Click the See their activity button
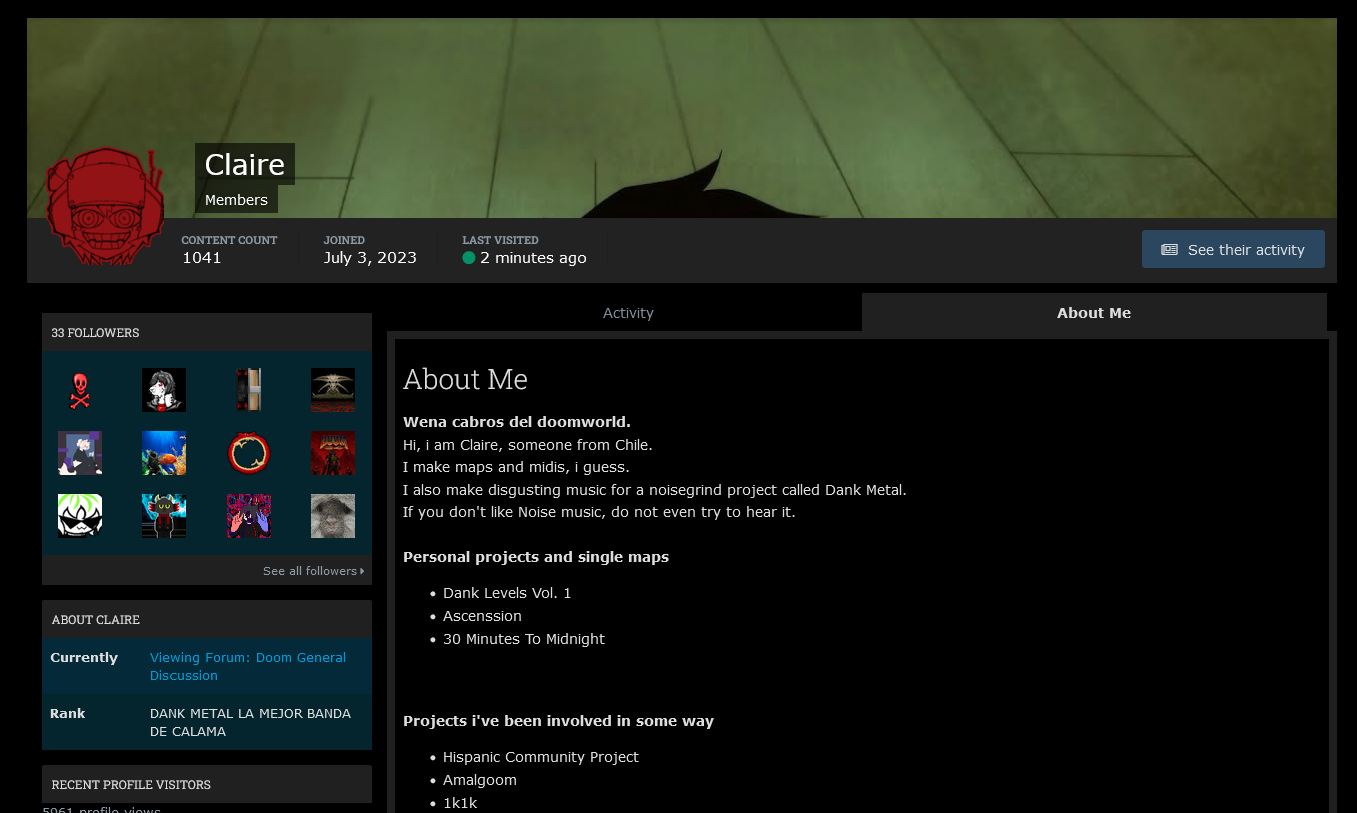The width and height of the screenshot is (1357, 813). pos(1233,249)
